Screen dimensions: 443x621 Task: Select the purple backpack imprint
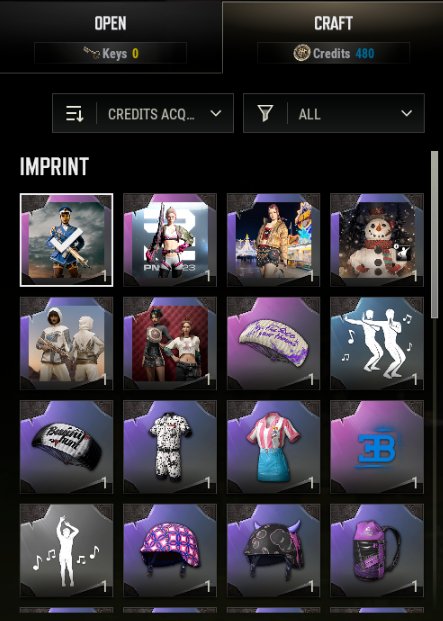(377, 551)
